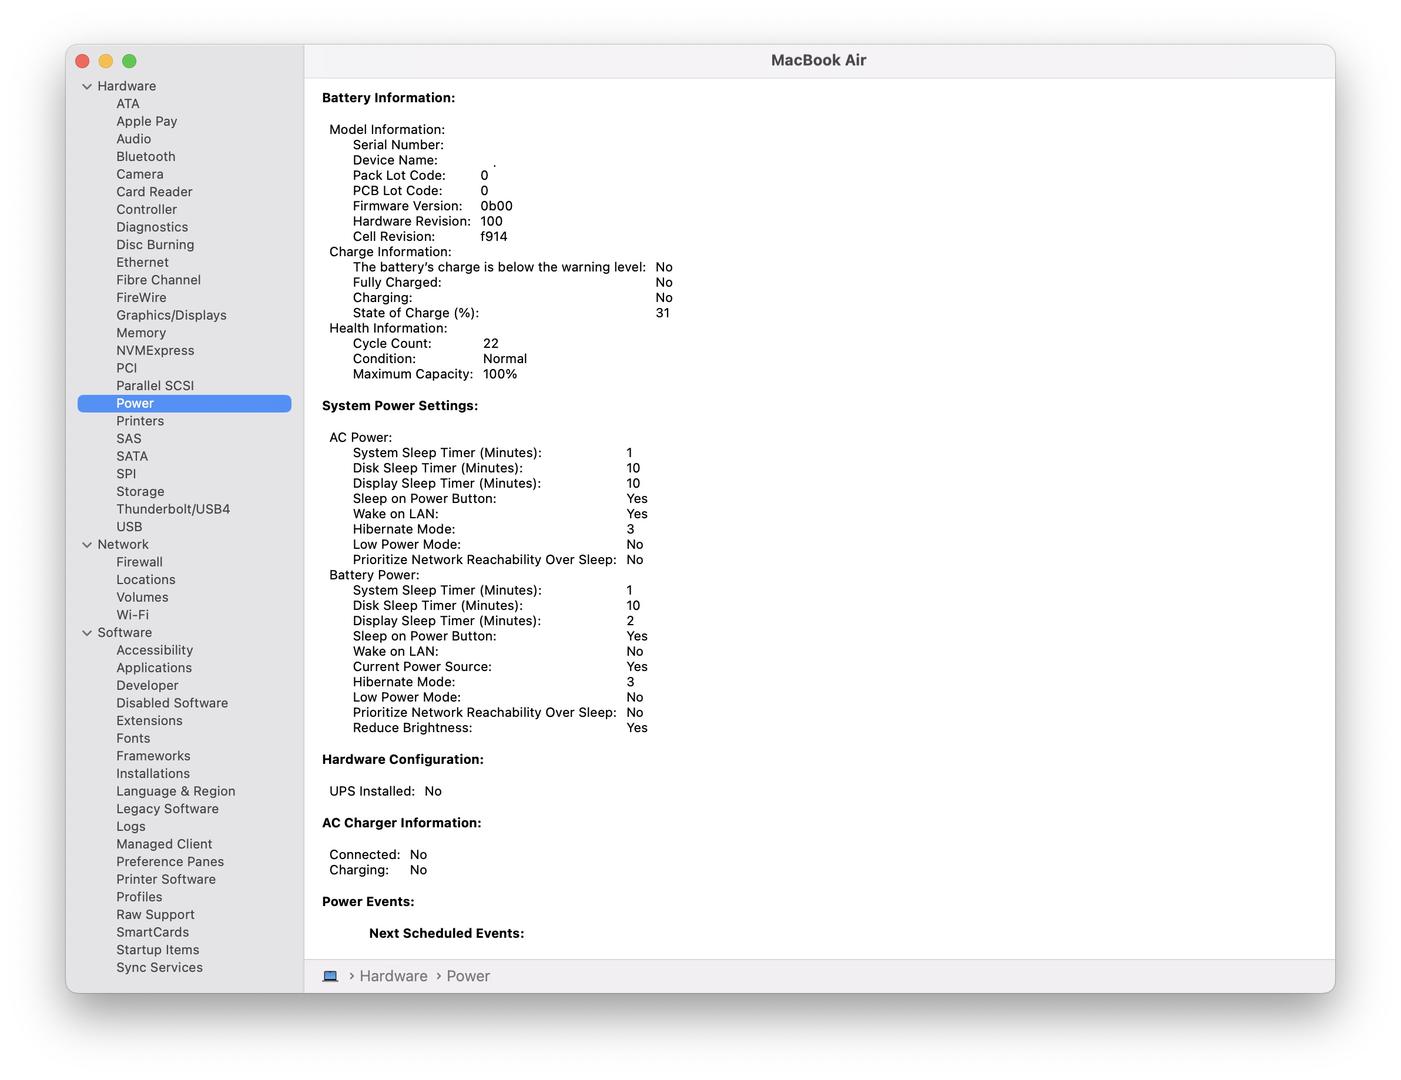
Task: Select Developer under Software
Action: (x=147, y=686)
